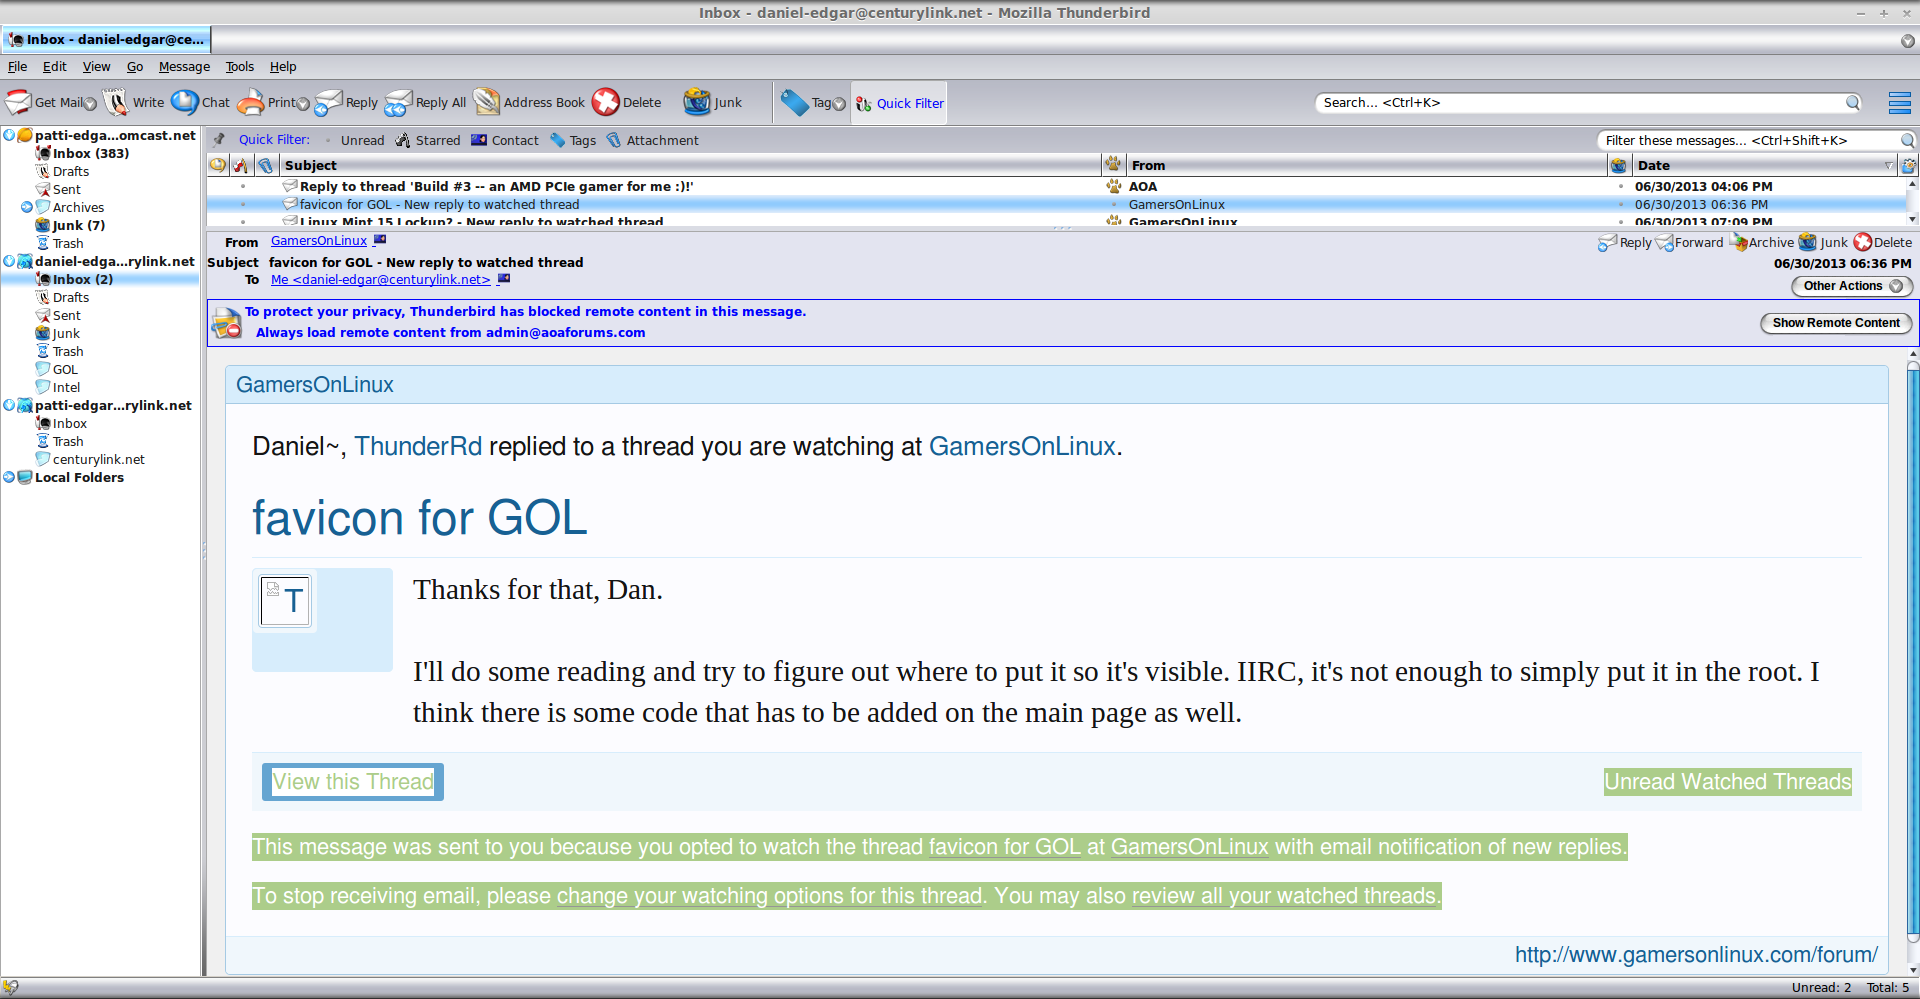Open the Tag dropdown arrow
Image resolution: width=1920 pixels, height=999 pixels.
(x=839, y=104)
